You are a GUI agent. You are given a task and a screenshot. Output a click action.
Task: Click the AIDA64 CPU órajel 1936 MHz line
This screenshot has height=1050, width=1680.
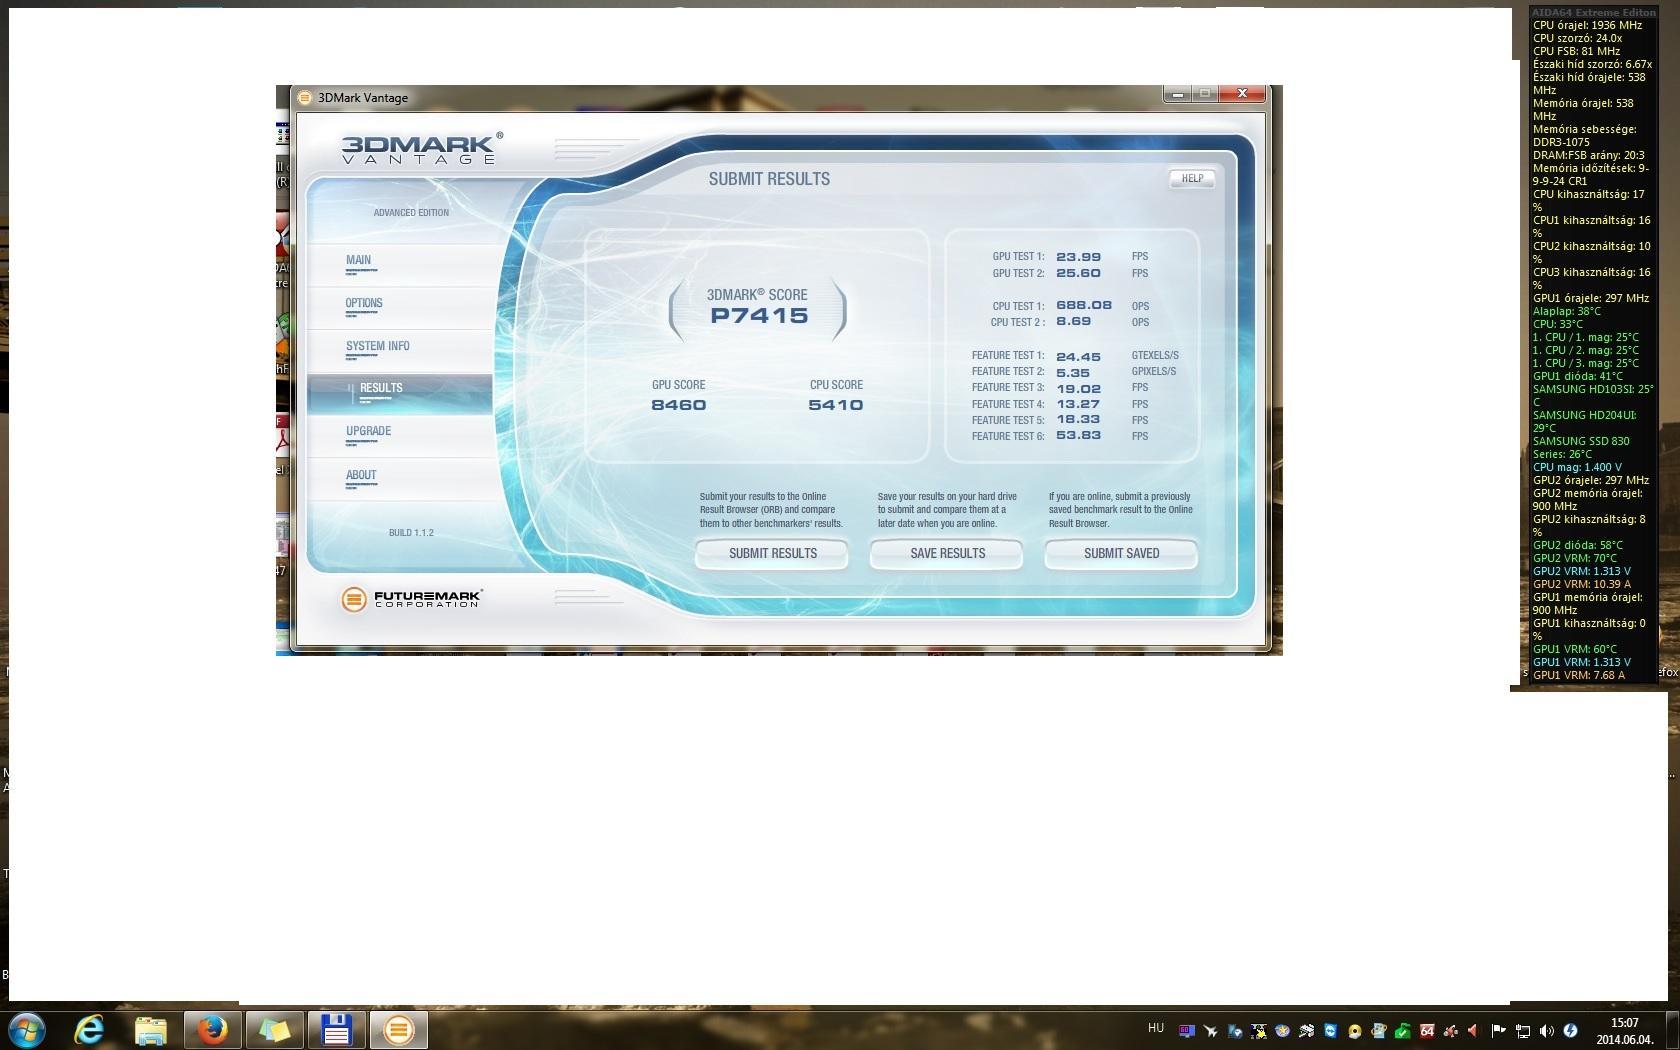click(1587, 25)
